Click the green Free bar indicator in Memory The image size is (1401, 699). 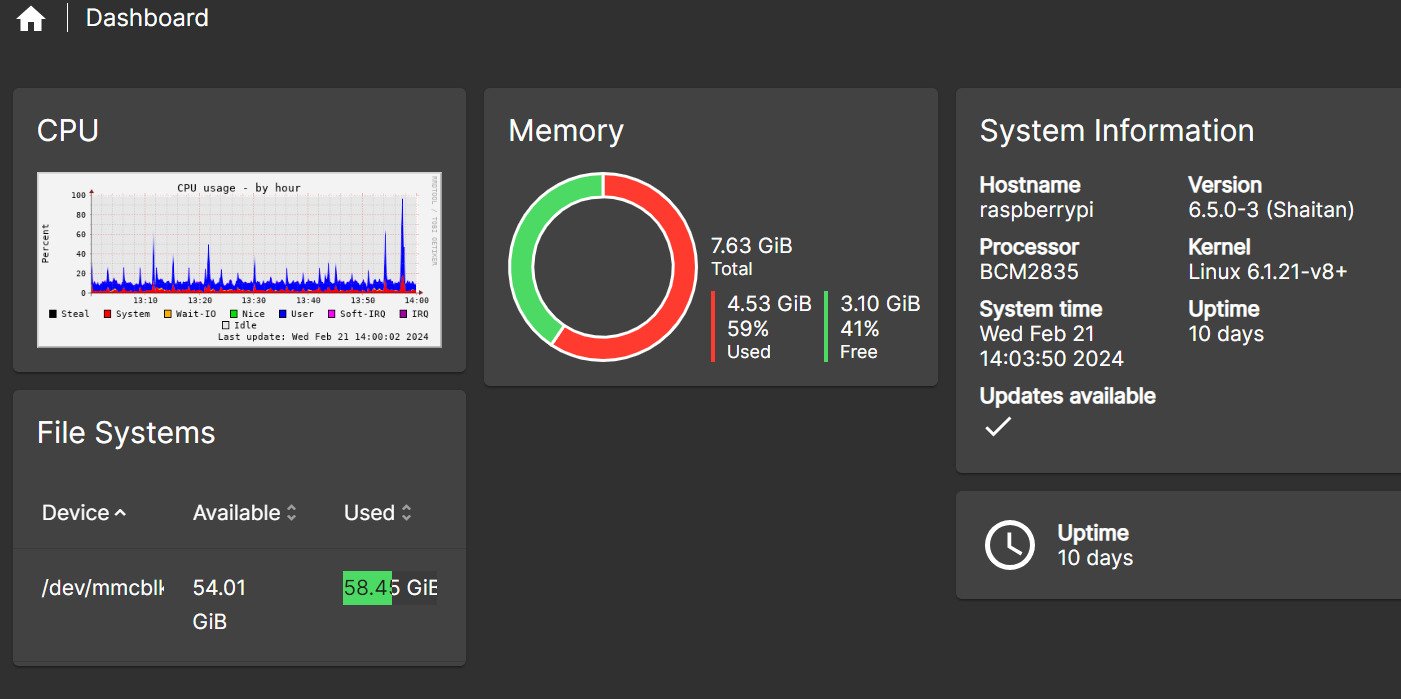click(826, 326)
